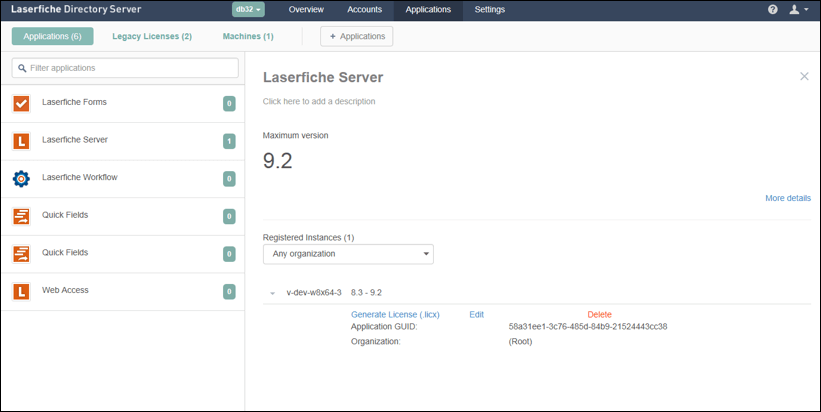This screenshot has height=412, width=821.
Task: Go to the Accounts menu
Action: (x=364, y=9)
